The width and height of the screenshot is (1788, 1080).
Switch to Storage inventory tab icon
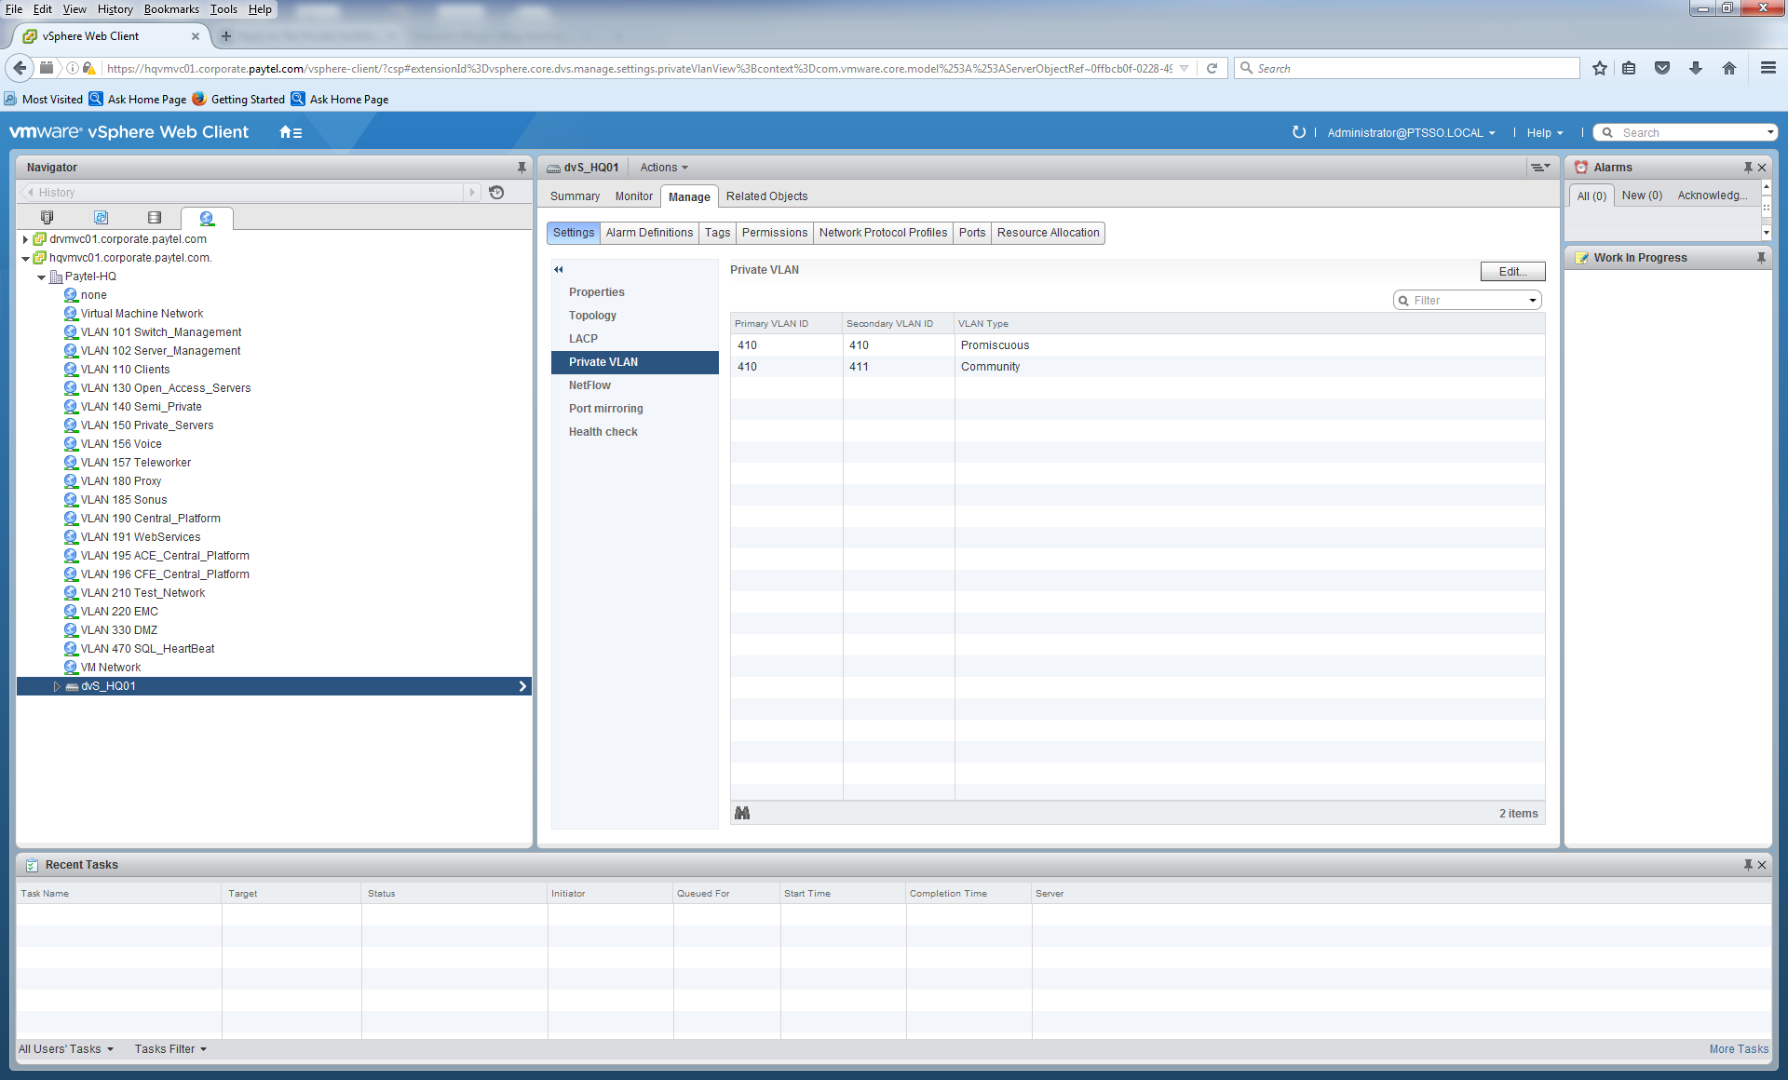(154, 217)
